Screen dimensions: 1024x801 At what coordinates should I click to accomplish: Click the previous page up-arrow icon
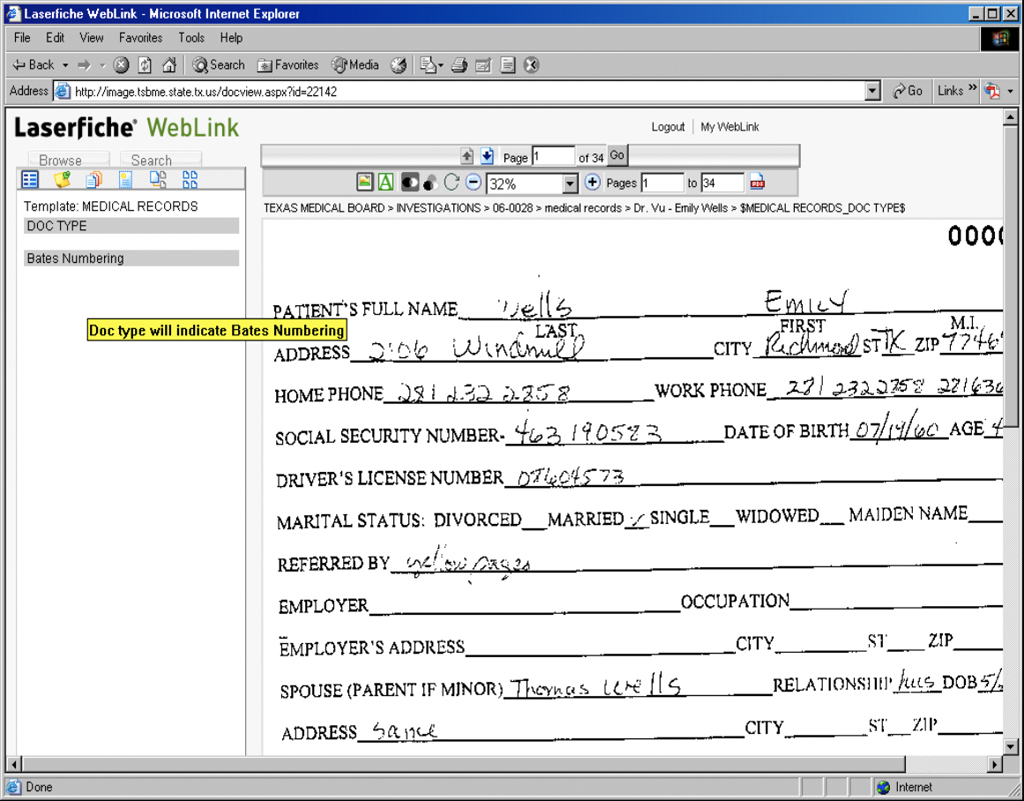click(467, 157)
